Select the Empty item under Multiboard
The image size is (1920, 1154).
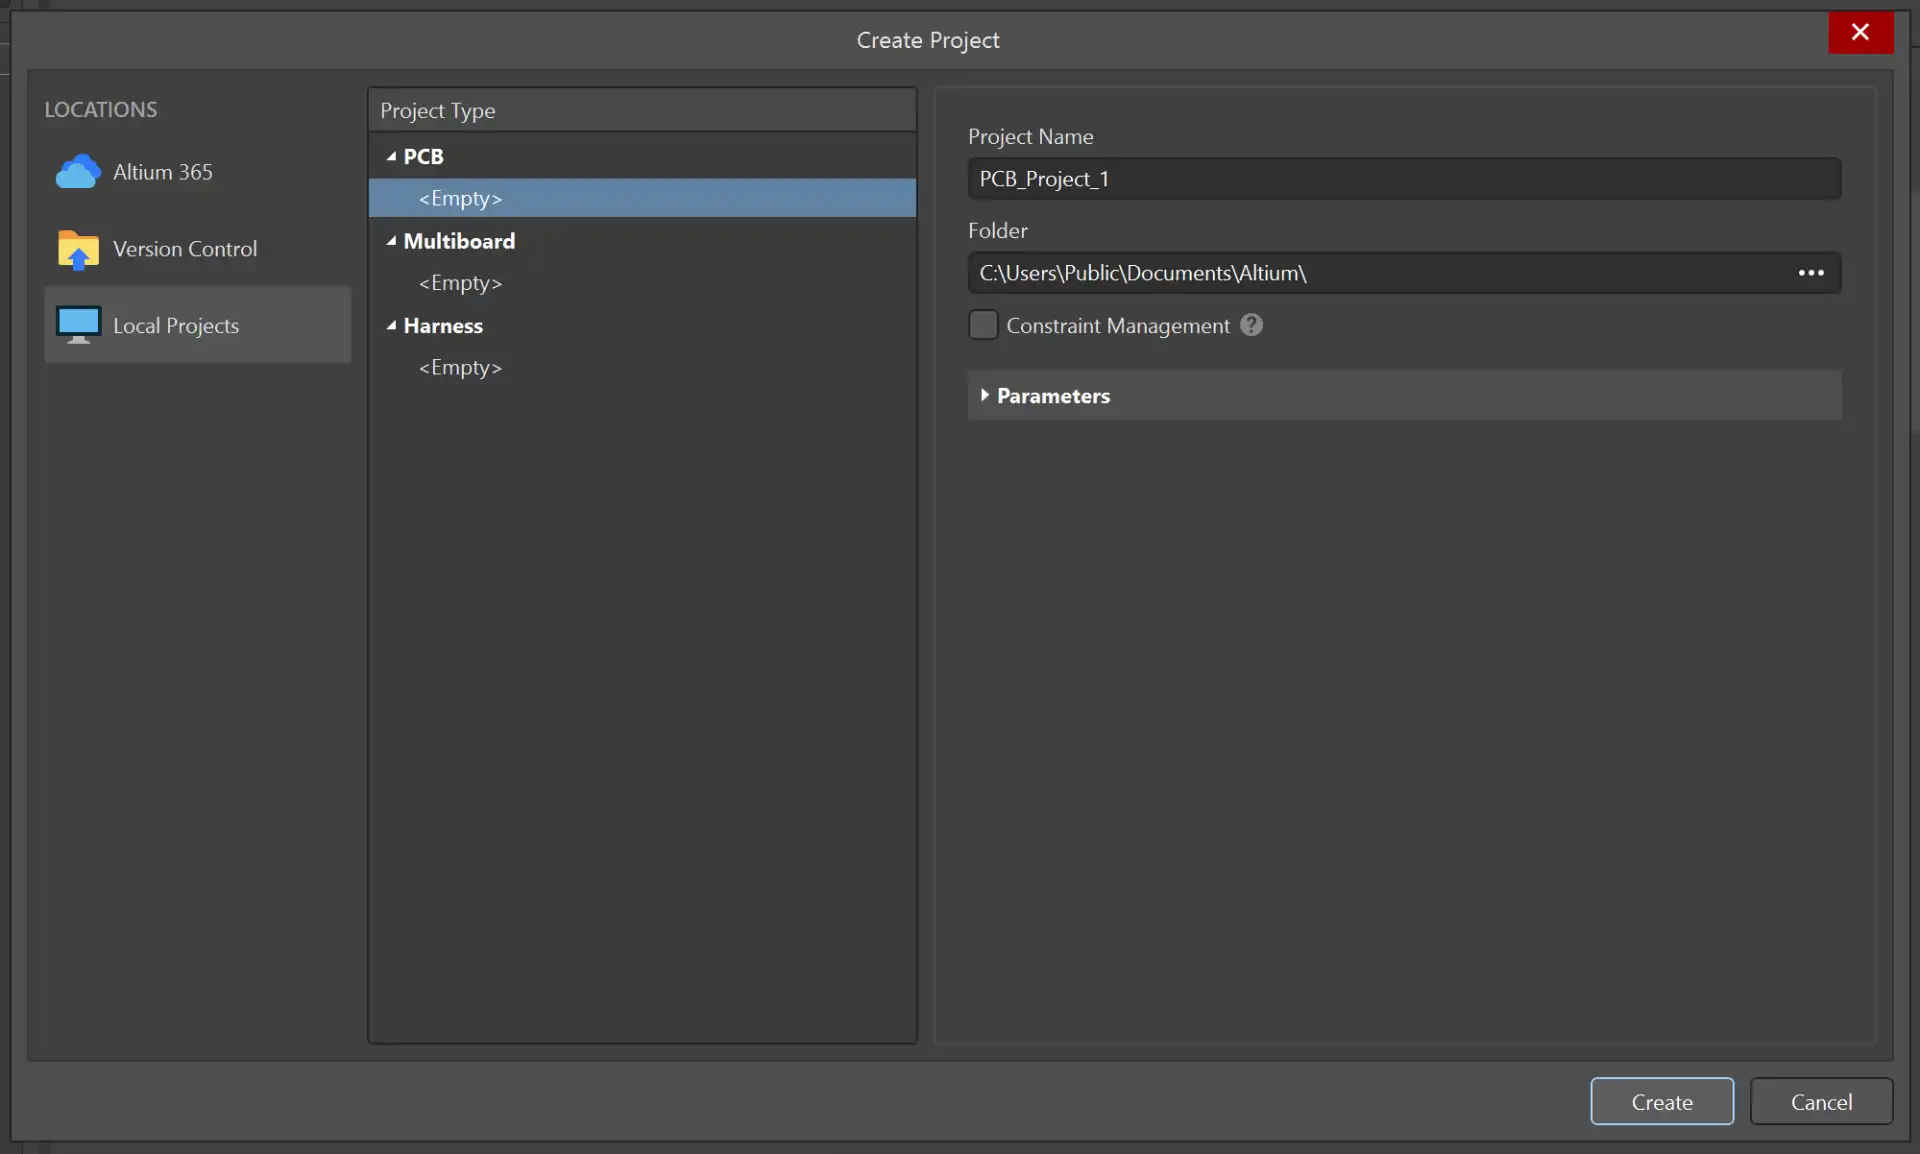(460, 283)
